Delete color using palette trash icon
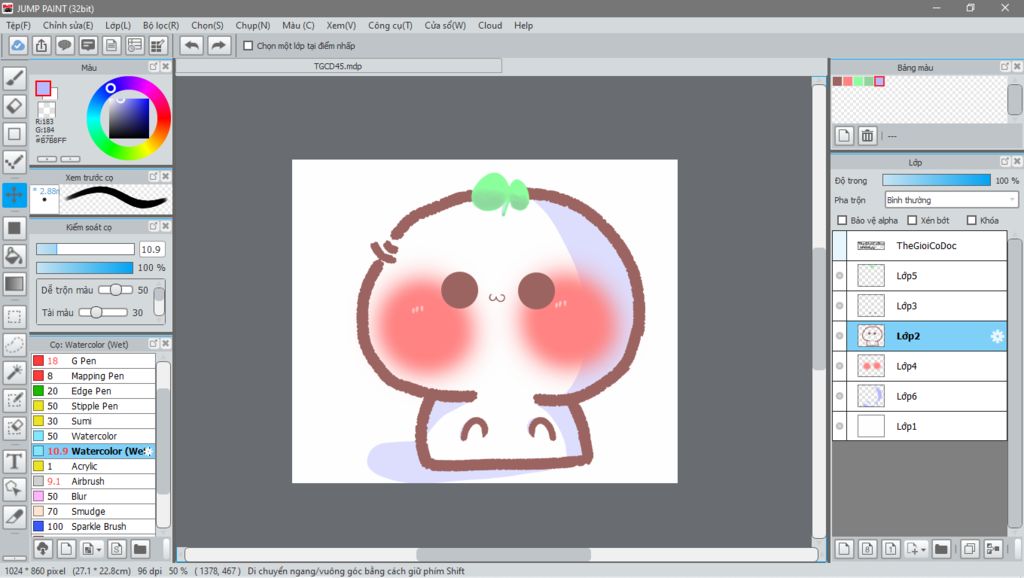 [x=867, y=135]
